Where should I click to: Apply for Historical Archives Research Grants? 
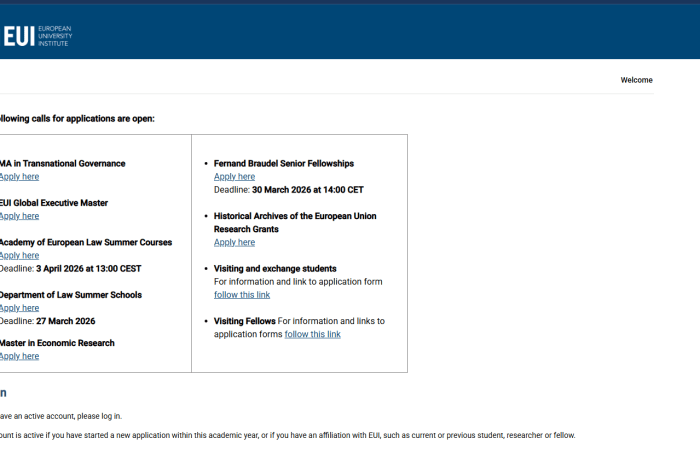pyautogui.click(x=234, y=242)
